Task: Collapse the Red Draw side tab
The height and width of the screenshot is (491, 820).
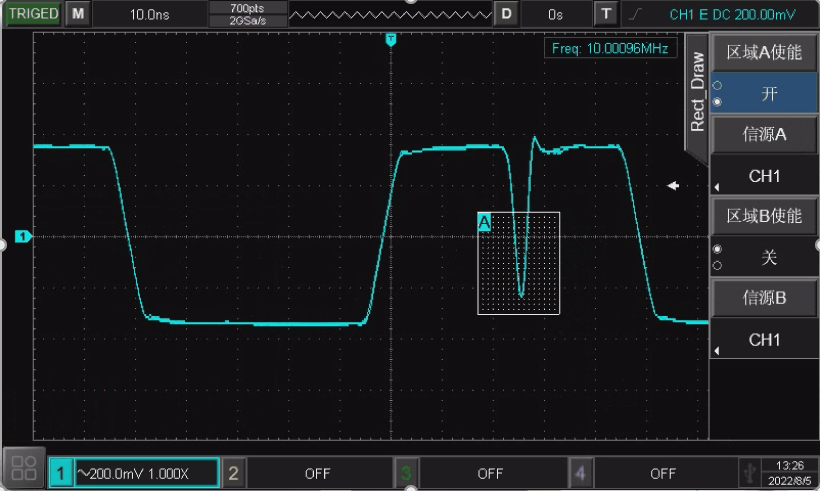Action: (697, 92)
